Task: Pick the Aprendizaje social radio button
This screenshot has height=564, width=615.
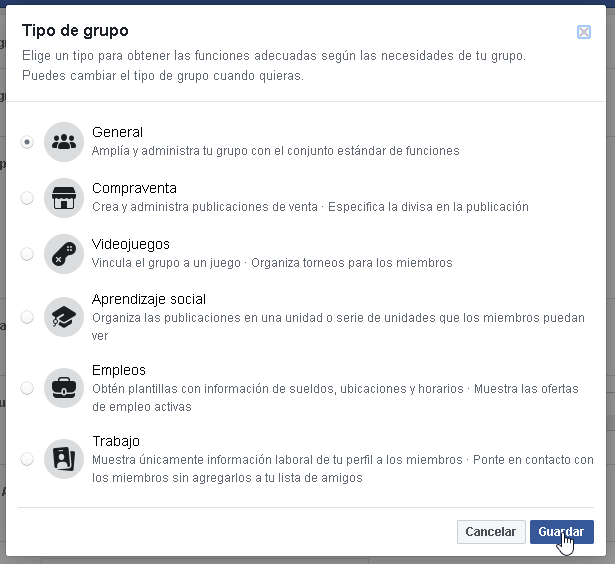Action: pyautogui.click(x=27, y=317)
